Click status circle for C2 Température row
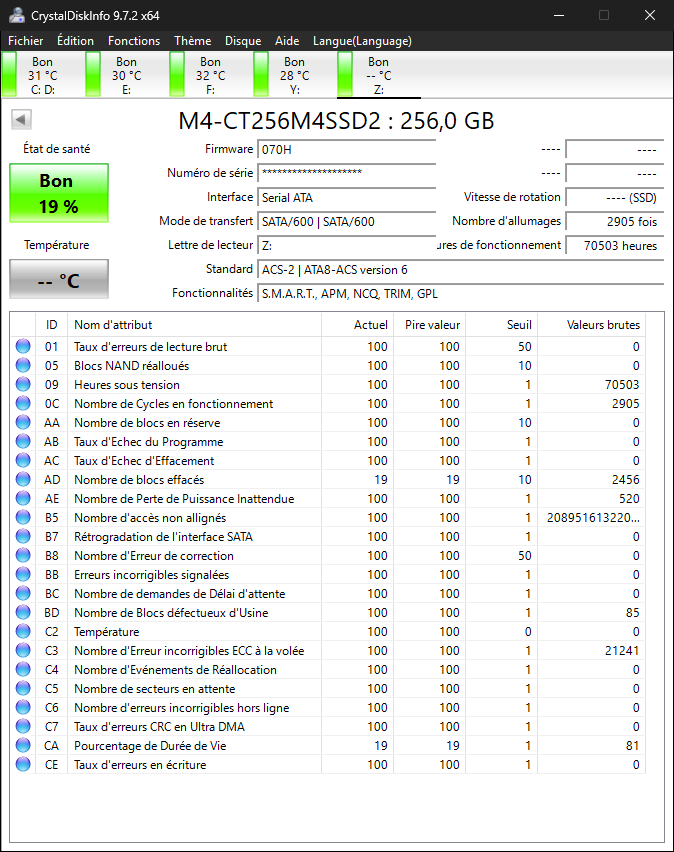 [x=23, y=631]
